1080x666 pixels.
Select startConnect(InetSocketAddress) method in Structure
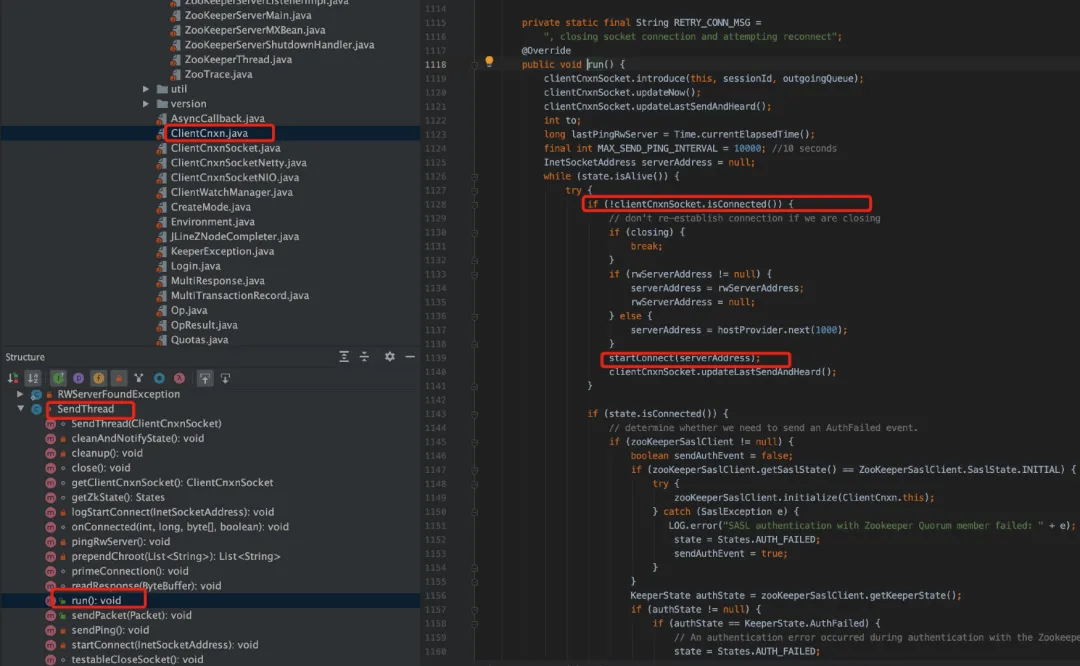[165, 645]
